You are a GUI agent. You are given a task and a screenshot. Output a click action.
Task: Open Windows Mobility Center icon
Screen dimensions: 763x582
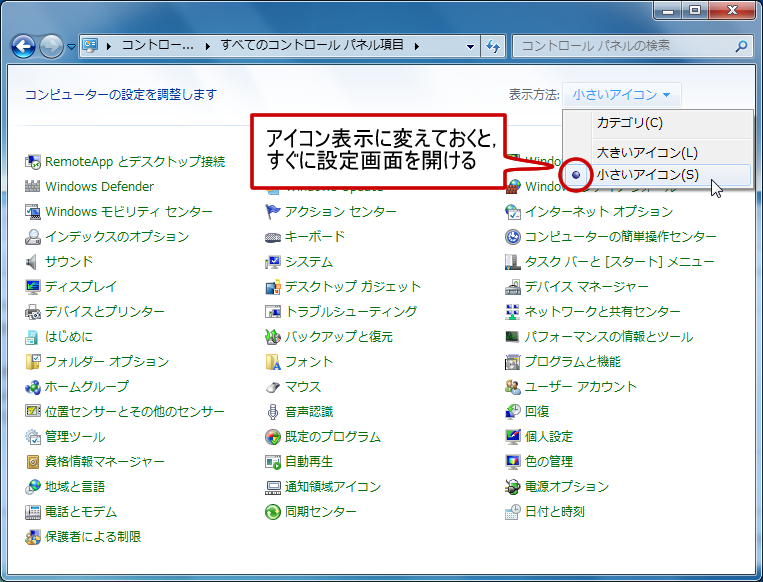point(33,212)
